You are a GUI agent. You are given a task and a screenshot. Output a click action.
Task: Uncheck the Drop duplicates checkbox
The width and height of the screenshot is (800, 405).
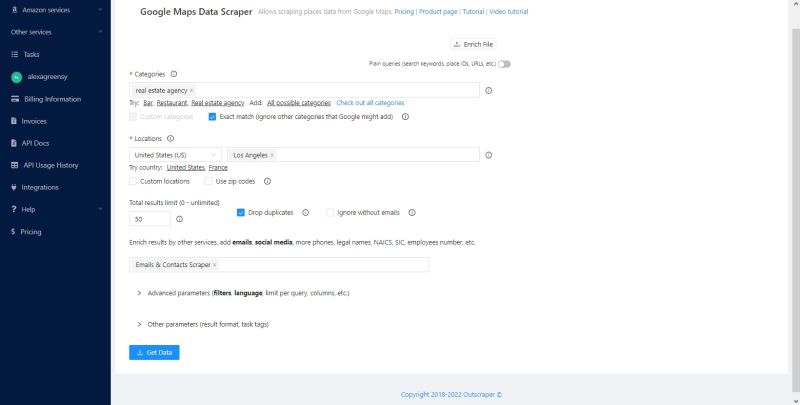pos(241,213)
